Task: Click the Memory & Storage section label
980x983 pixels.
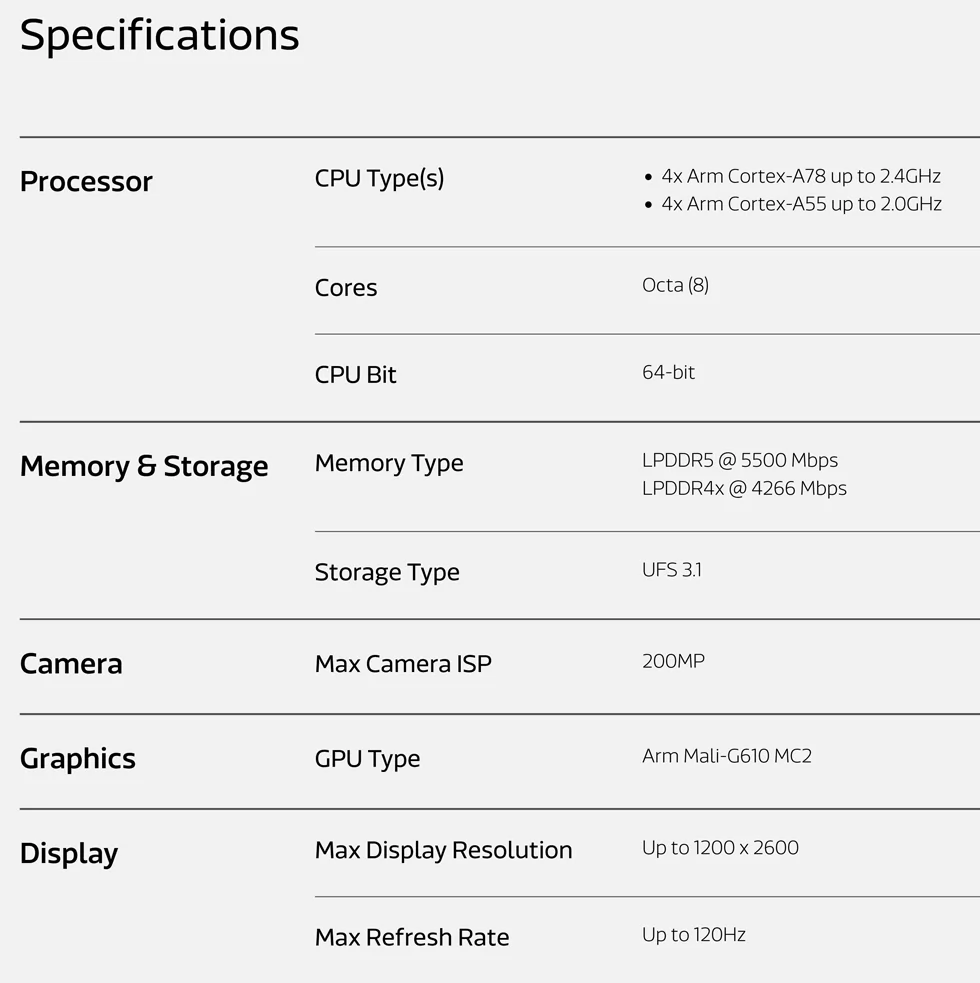Action: coord(144,467)
